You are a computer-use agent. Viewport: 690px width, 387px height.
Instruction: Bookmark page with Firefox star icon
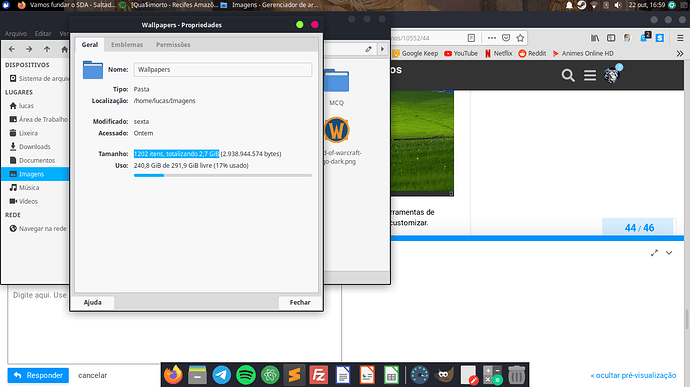(x=520, y=38)
